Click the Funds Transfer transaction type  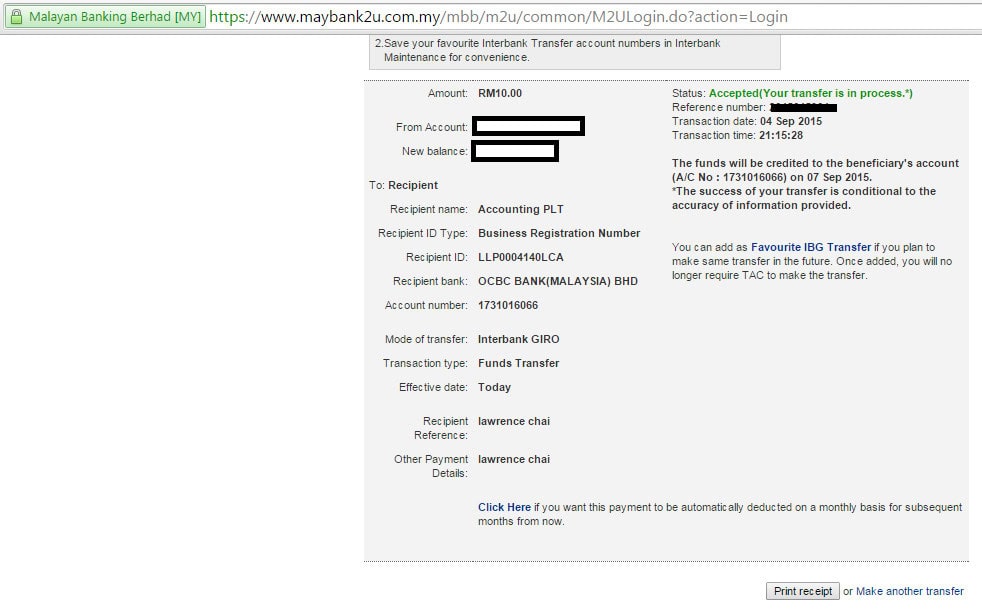click(519, 363)
